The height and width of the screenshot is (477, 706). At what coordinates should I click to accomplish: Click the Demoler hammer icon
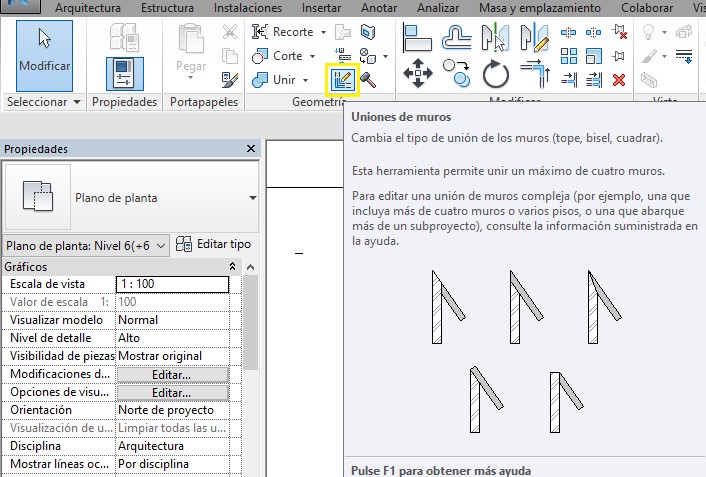368,79
